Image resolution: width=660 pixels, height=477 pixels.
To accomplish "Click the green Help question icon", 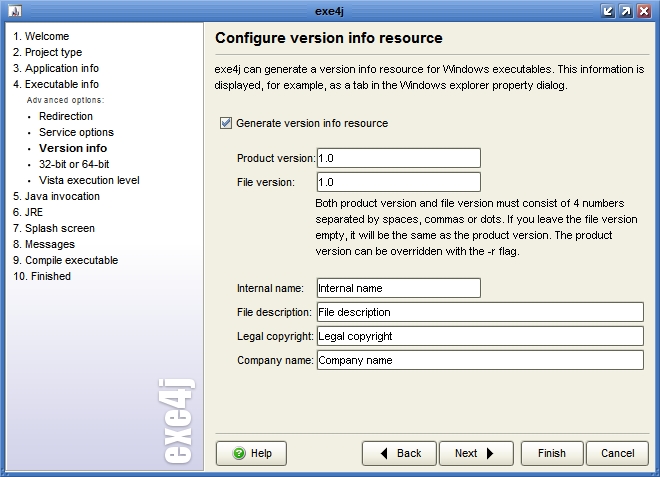I will [239, 453].
